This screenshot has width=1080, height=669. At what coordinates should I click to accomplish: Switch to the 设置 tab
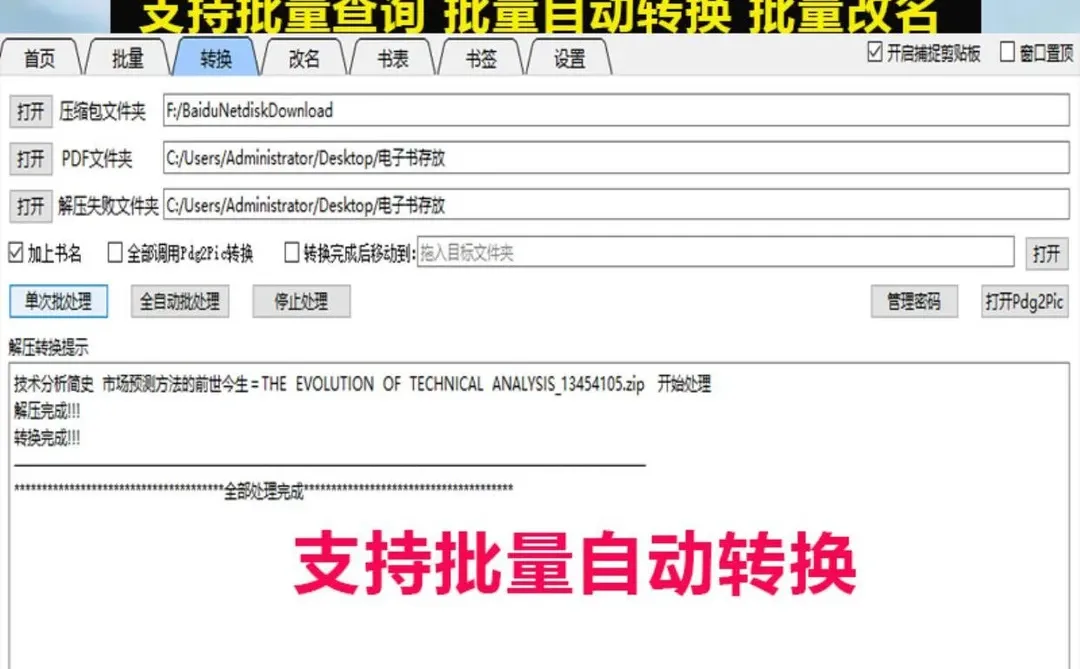[566, 58]
